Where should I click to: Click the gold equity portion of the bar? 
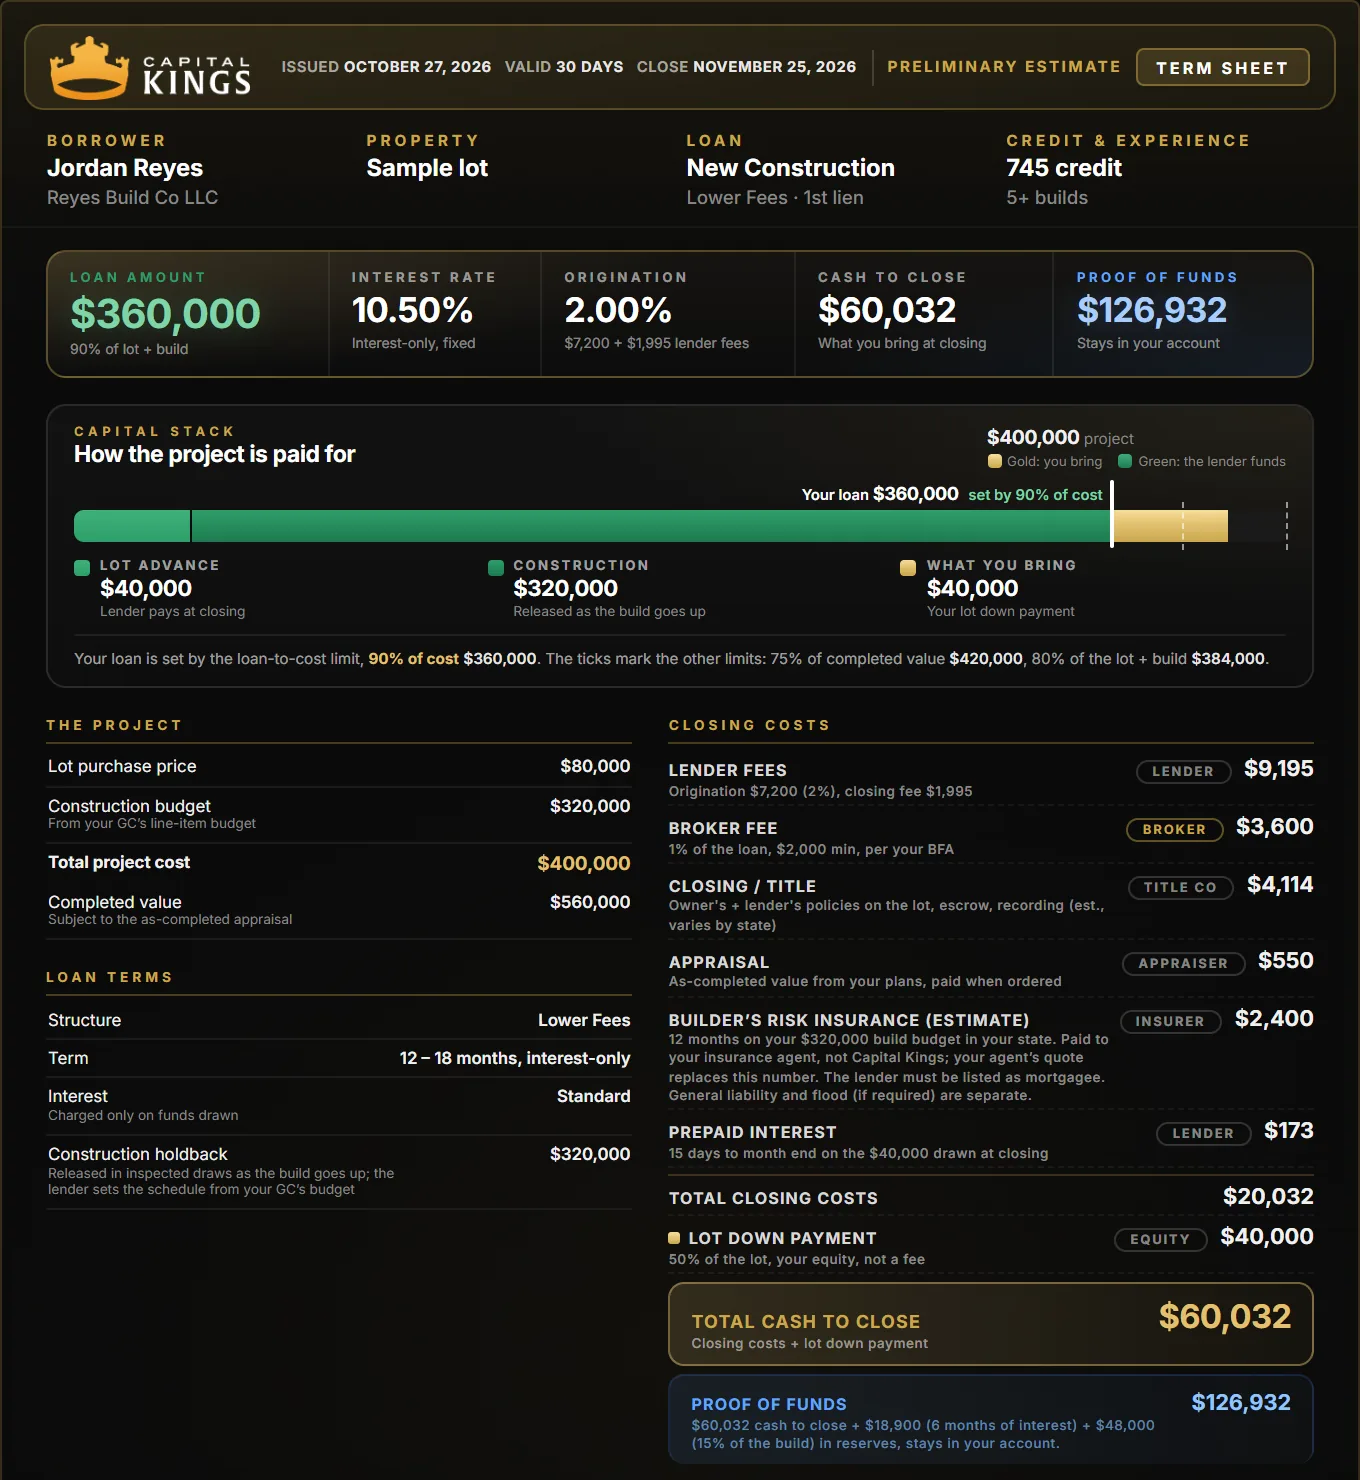[x=1170, y=526]
